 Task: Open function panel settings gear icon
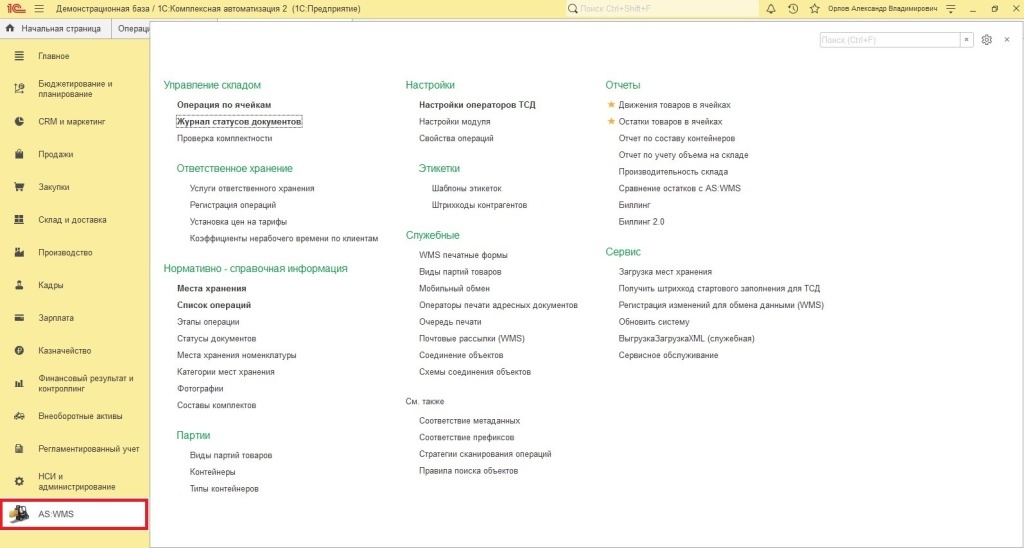click(x=987, y=40)
